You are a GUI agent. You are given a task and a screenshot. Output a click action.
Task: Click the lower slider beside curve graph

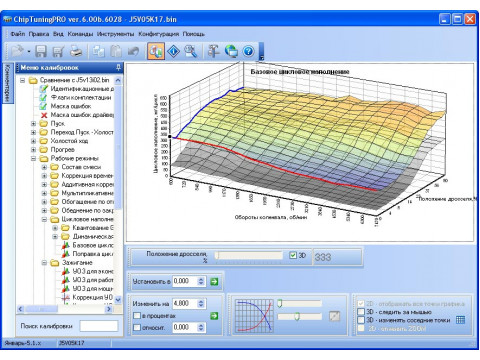pos(299,316)
